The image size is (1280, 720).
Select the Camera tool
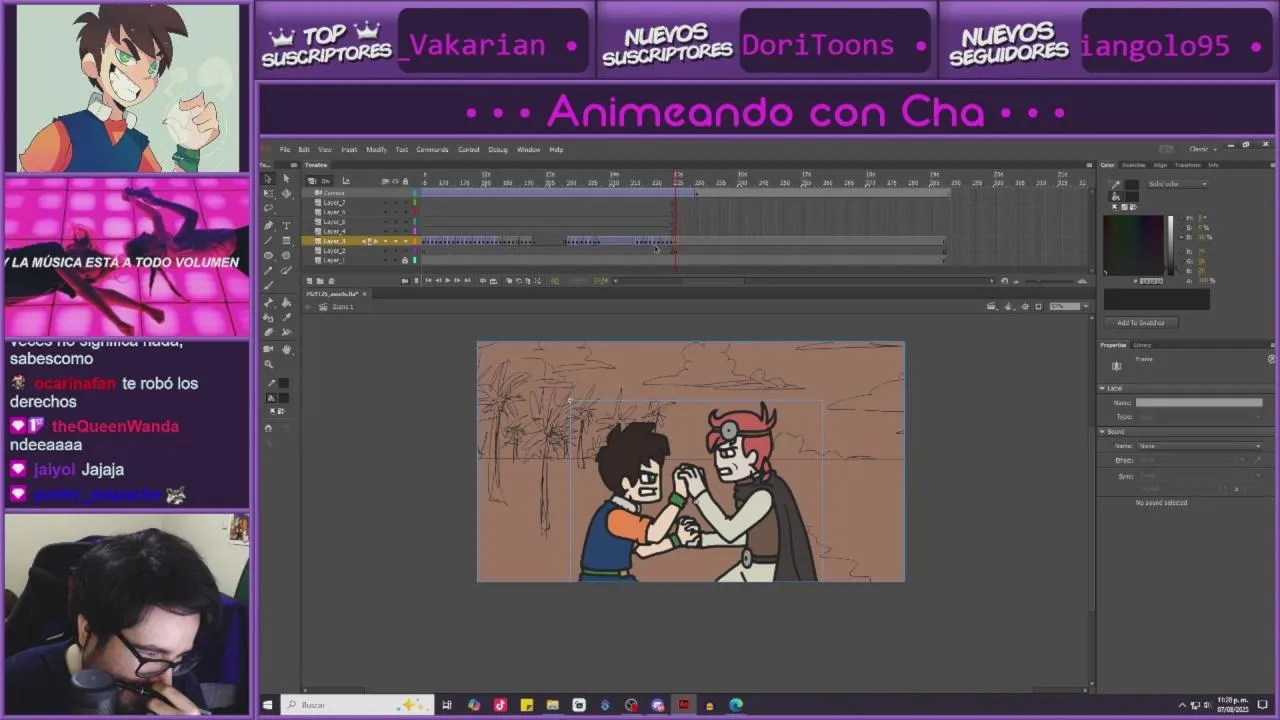coord(268,348)
